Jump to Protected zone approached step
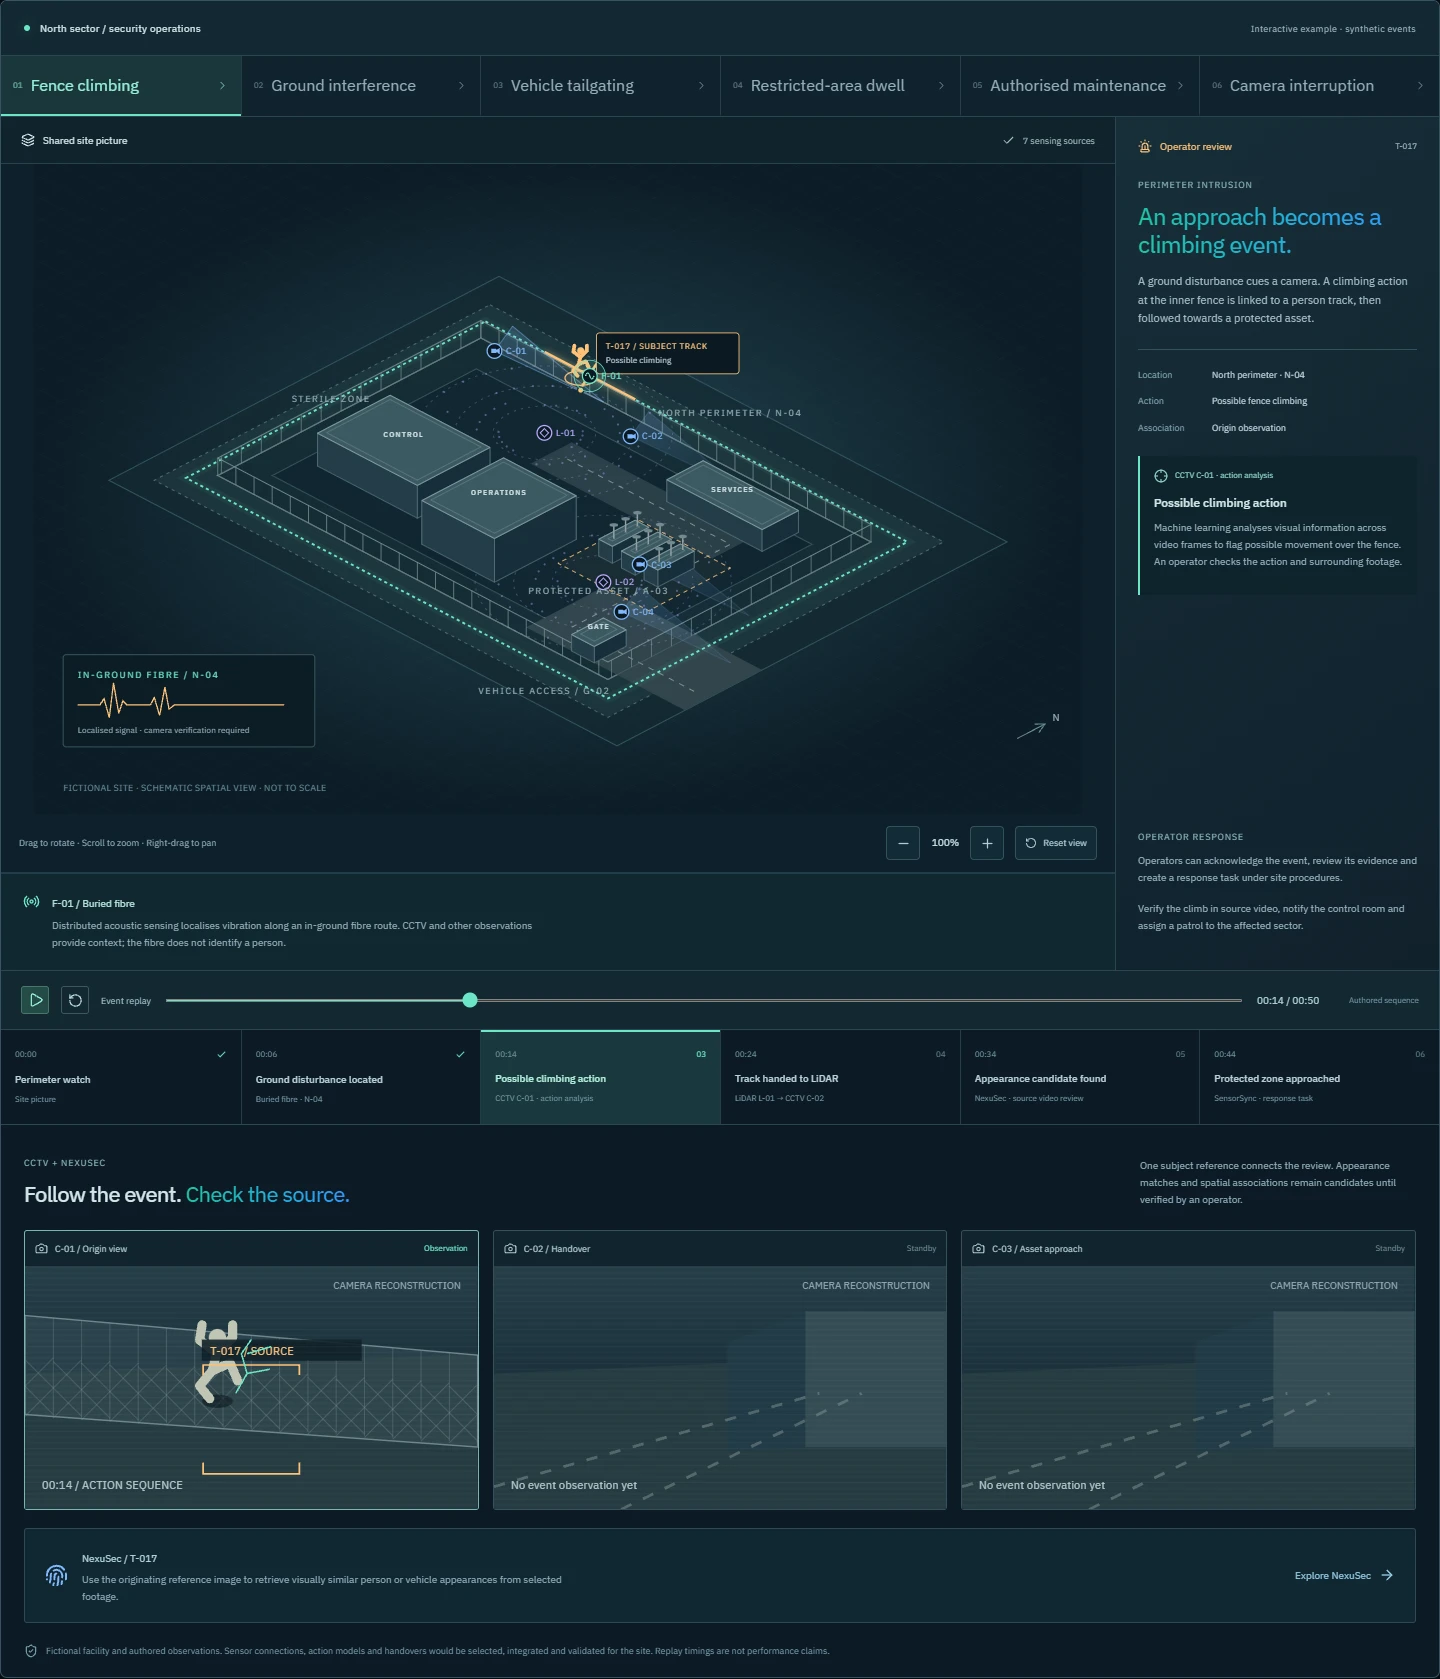Screen dimensions: 1440x1679 click(x=1320, y=1077)
